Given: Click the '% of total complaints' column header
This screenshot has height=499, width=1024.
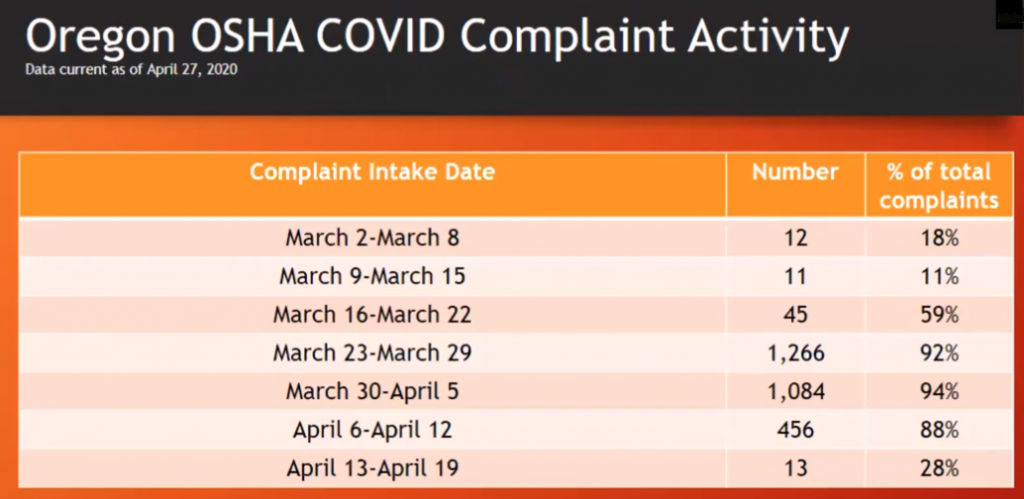Looking at the screenshot, I should [939, 185].
